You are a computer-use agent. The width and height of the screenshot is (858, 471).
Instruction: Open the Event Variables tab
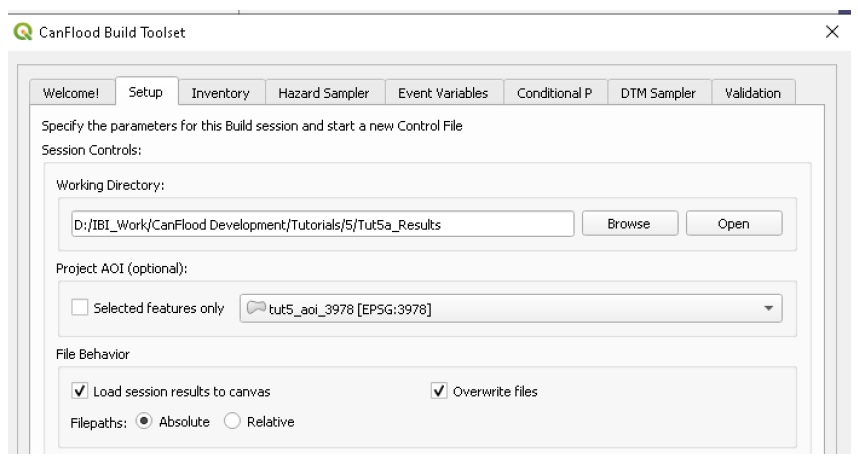coord(443,93)
